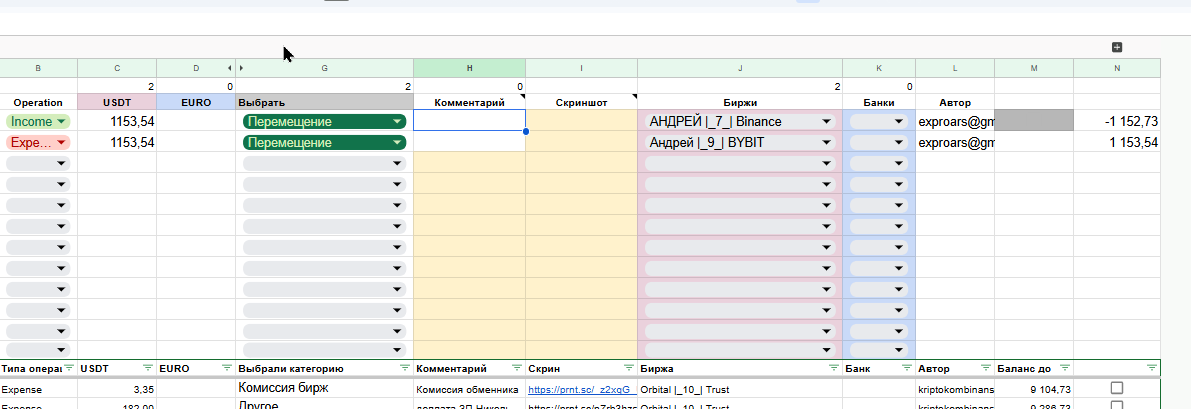Open filter icon in Скрин column header
1191x409 pixels.
pyautogui.click(x=628, y=368)
